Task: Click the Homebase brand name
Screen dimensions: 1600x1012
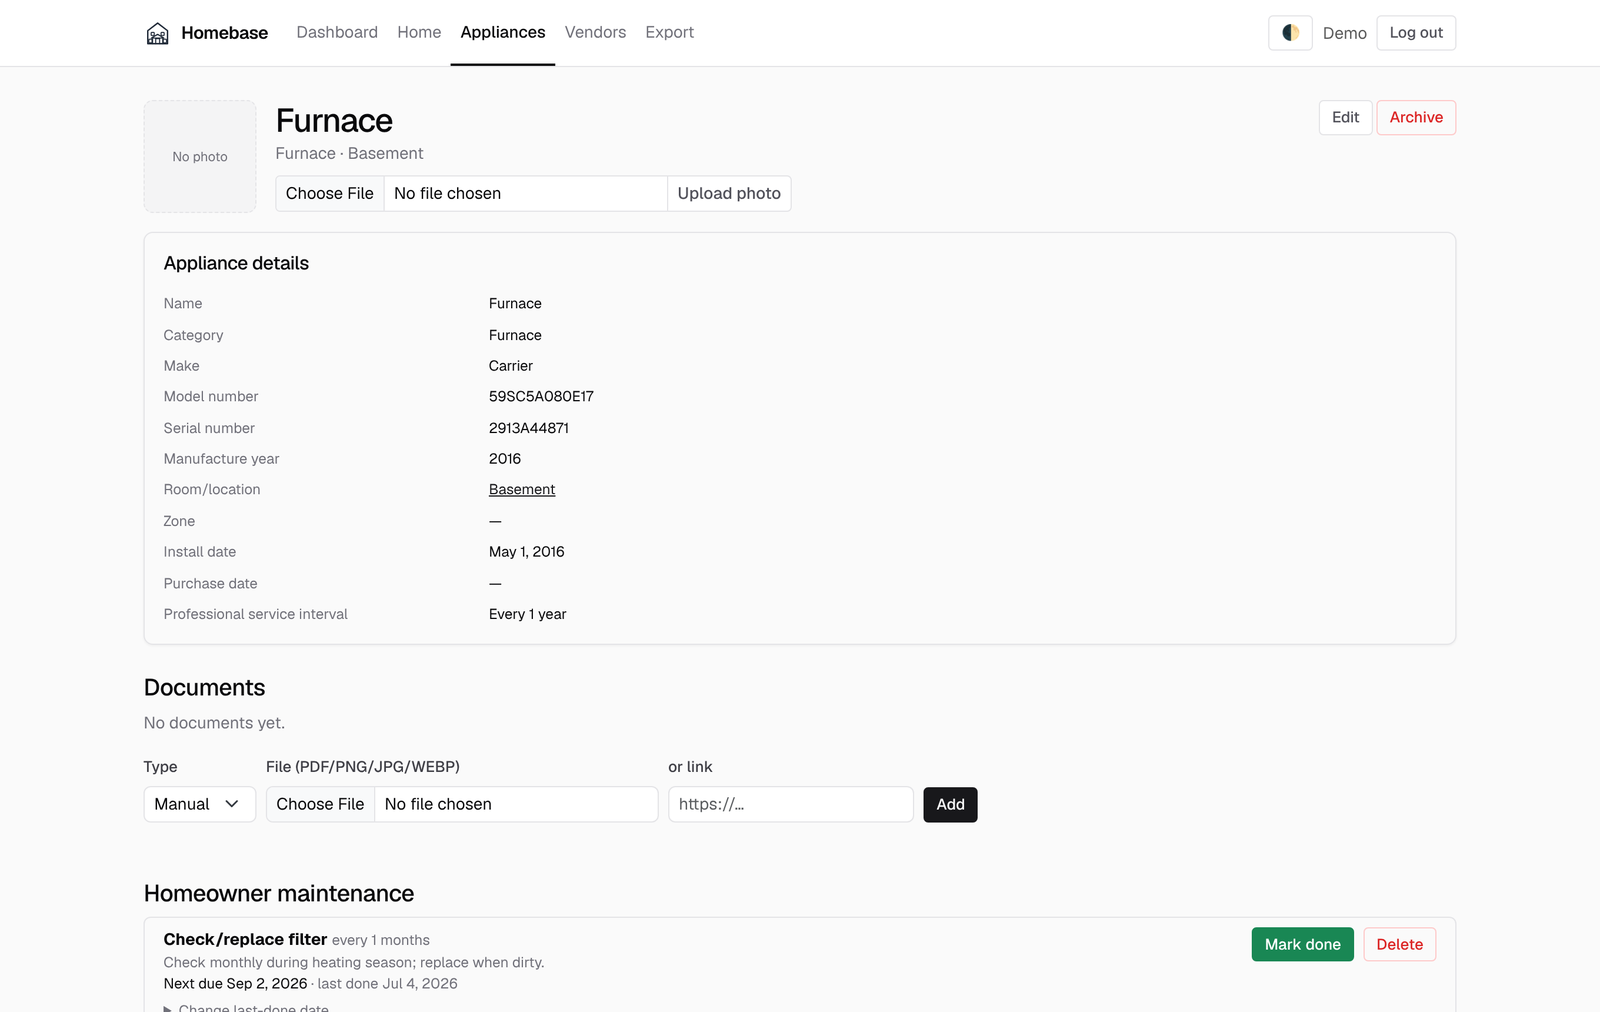Action: click(x=224, y=33)
